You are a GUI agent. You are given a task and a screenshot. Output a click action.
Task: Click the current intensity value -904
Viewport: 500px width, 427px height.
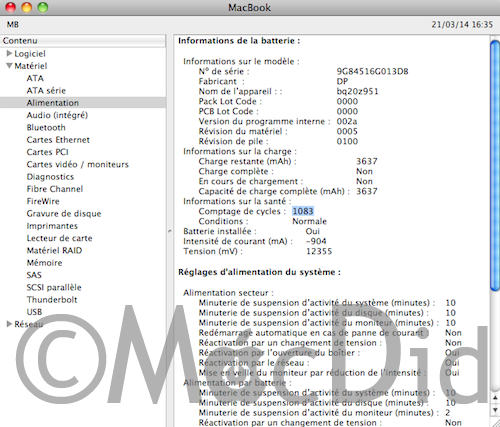coord(316,241)
